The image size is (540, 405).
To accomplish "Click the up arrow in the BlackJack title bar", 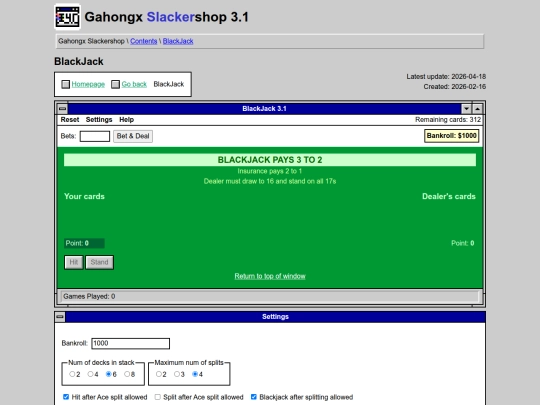I will (x=477, y=109).
